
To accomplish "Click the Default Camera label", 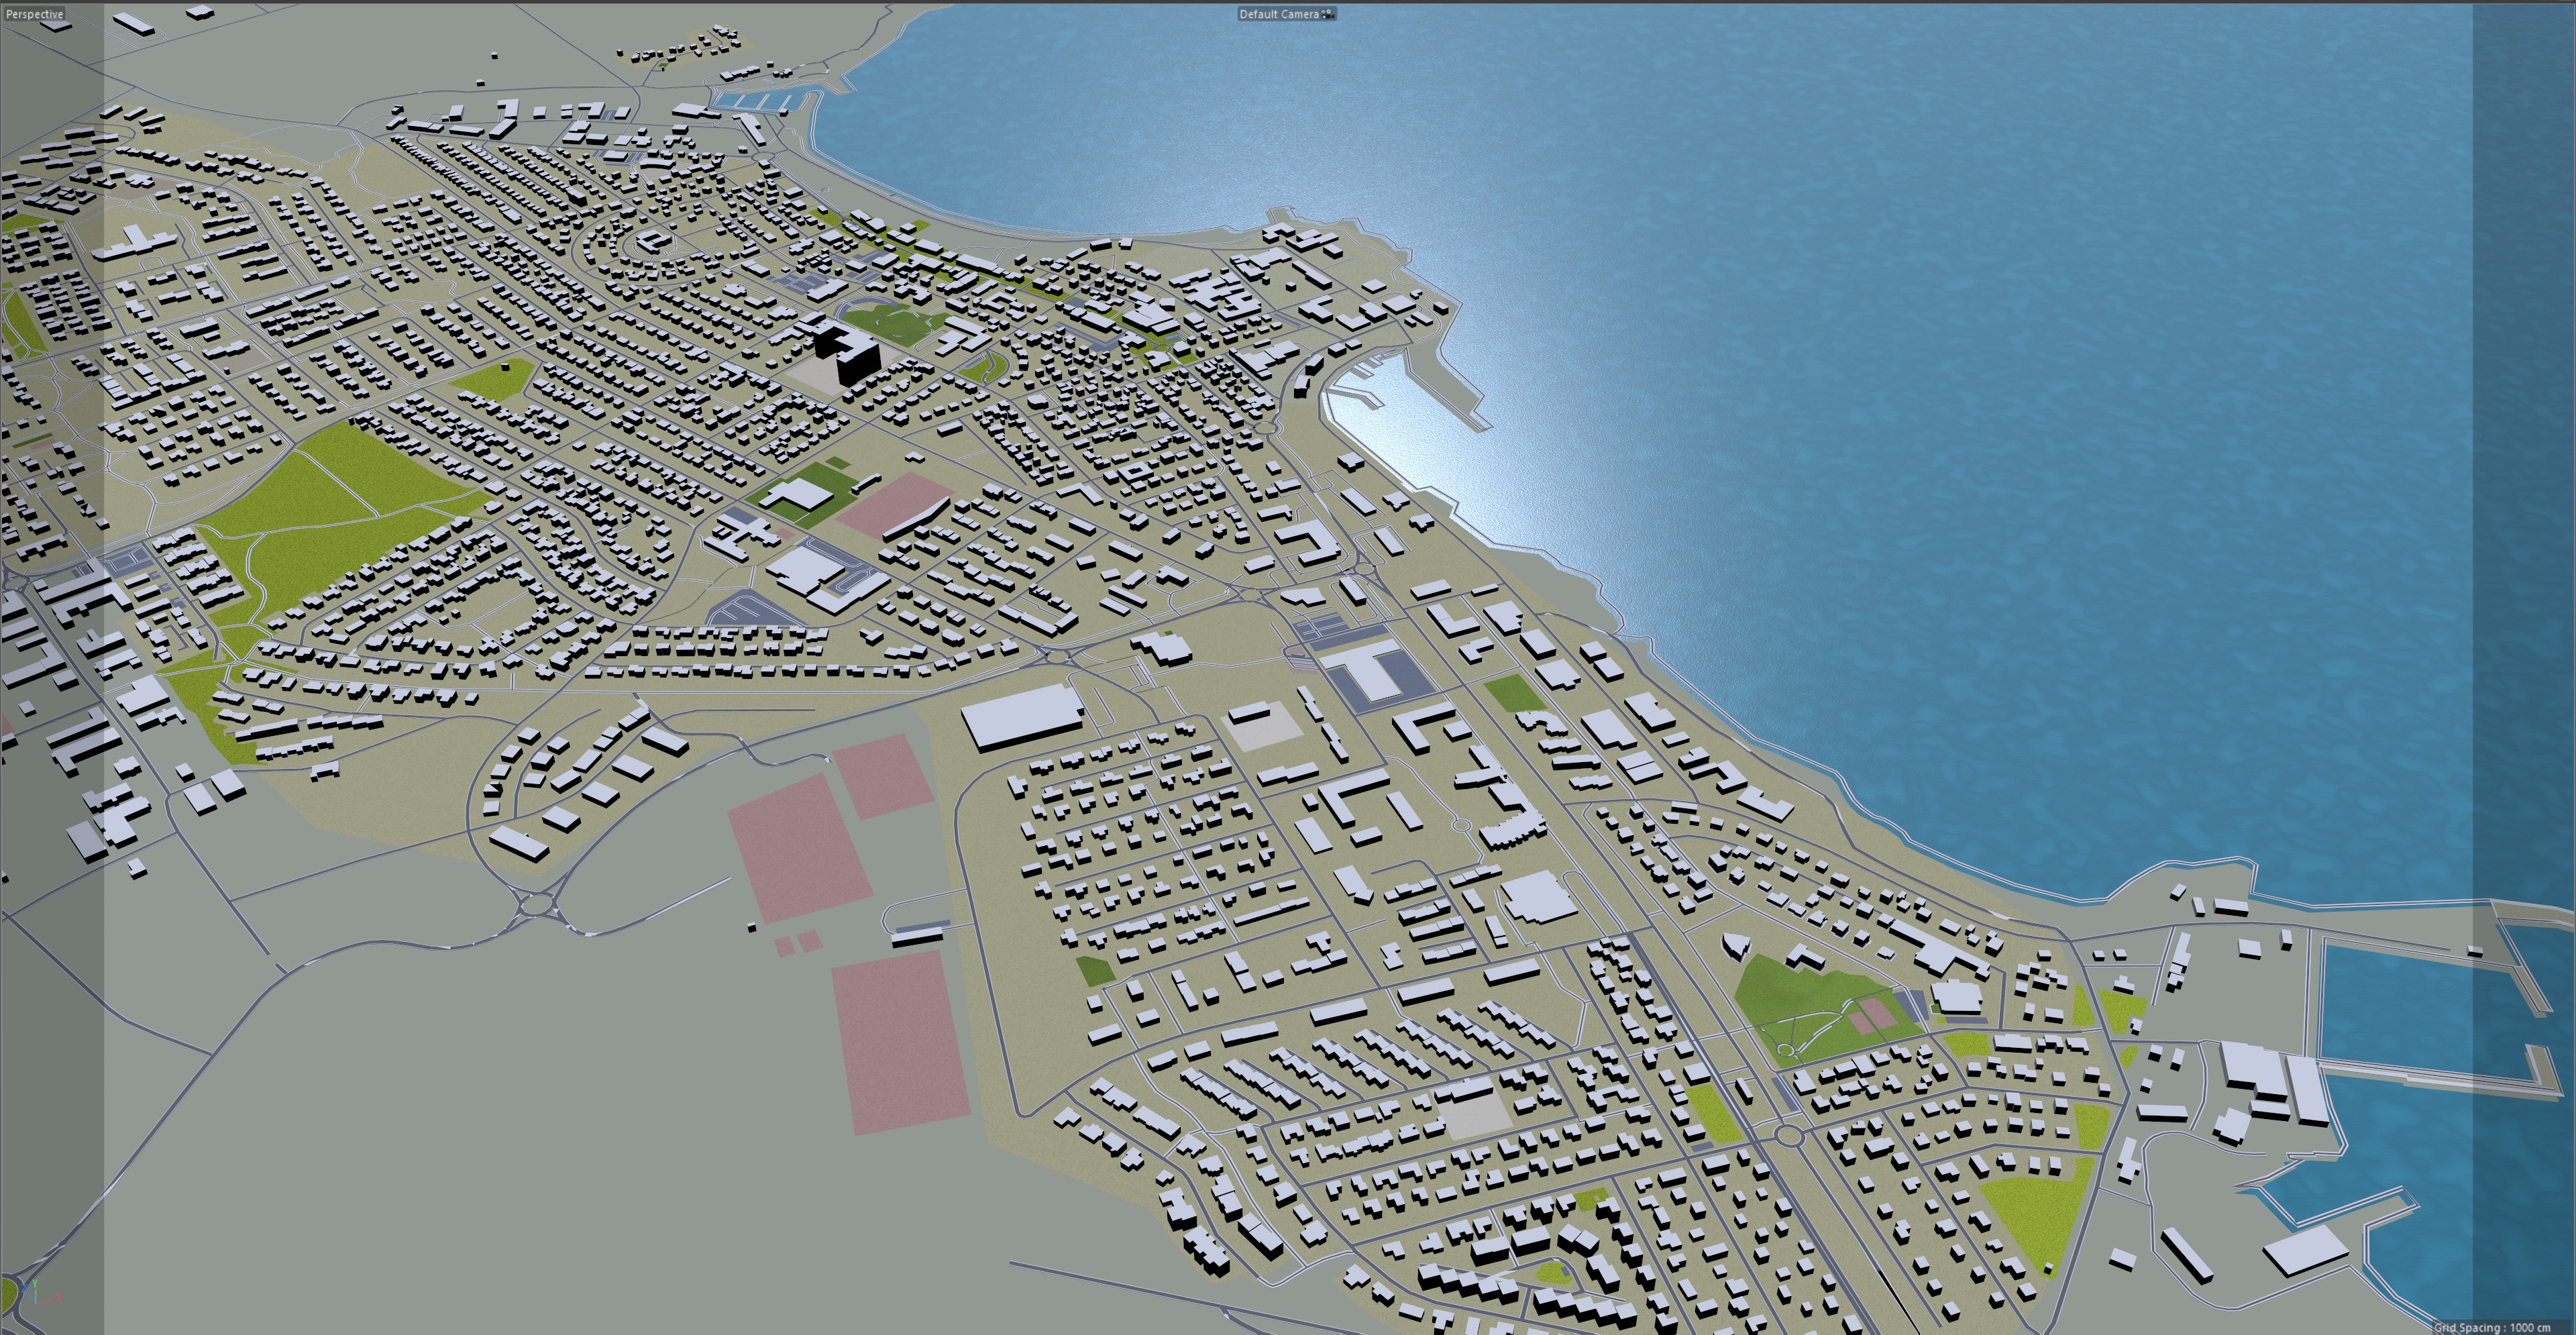I will tap(1278, 14).
